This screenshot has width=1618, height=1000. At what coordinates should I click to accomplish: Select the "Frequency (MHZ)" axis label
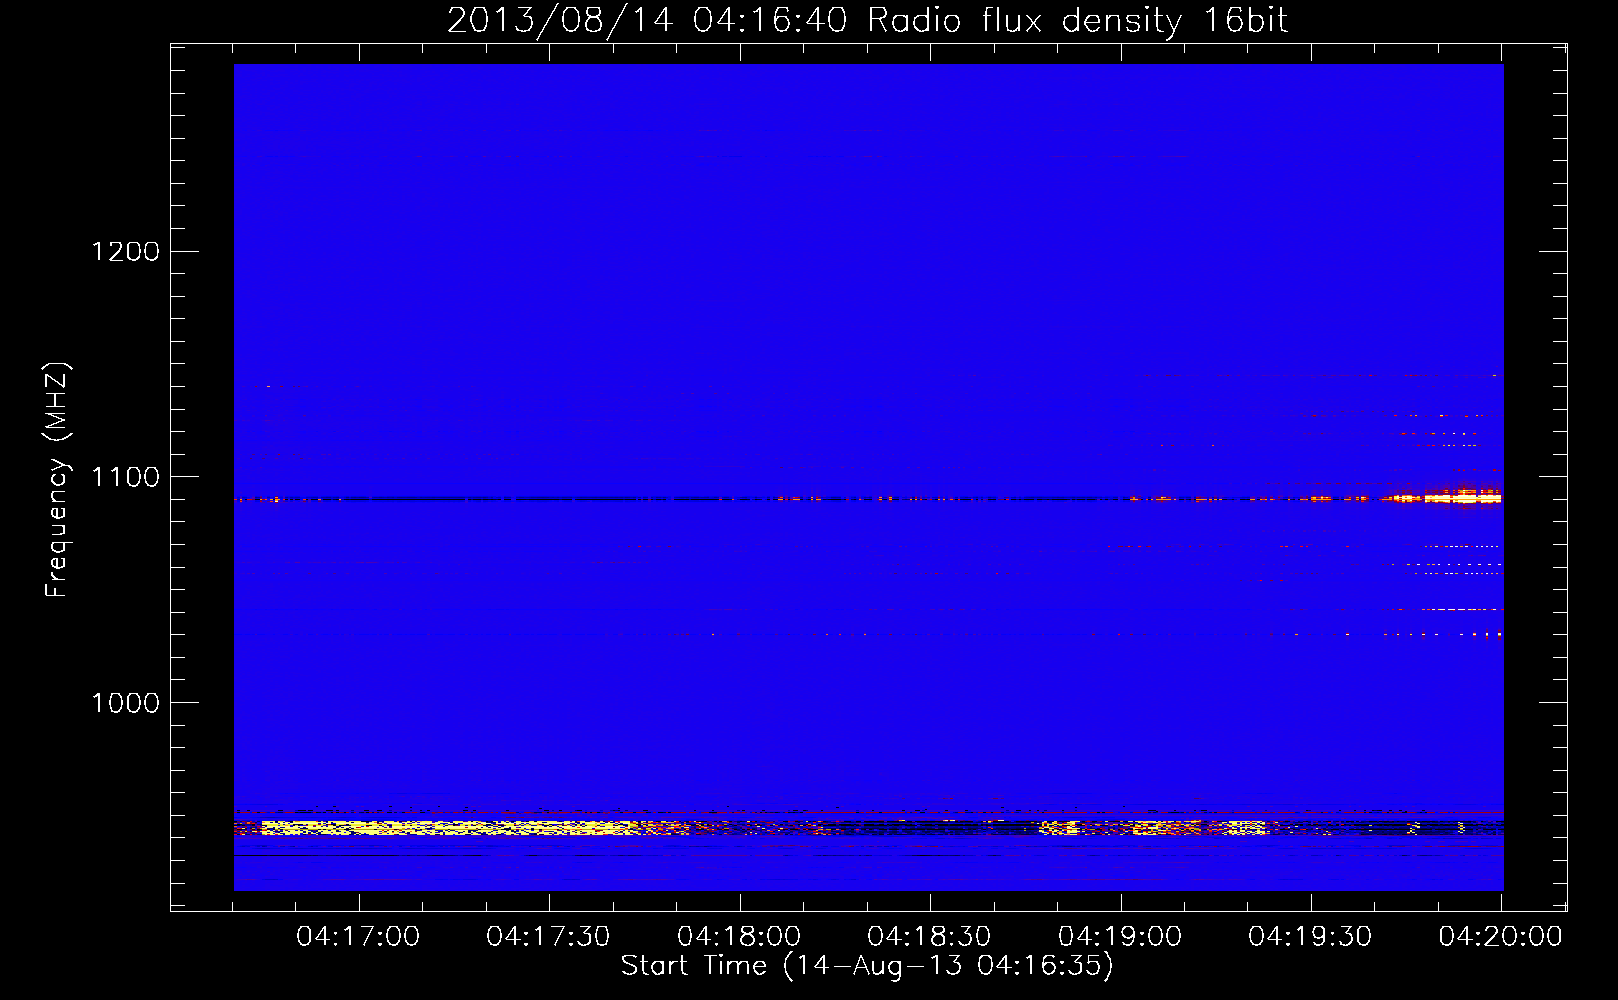57,480
